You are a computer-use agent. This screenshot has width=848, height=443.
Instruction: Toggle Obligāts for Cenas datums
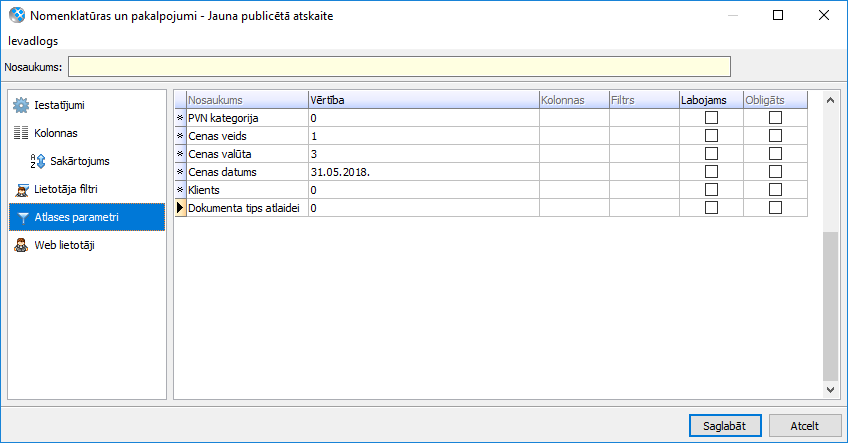(x=775, y=171)
